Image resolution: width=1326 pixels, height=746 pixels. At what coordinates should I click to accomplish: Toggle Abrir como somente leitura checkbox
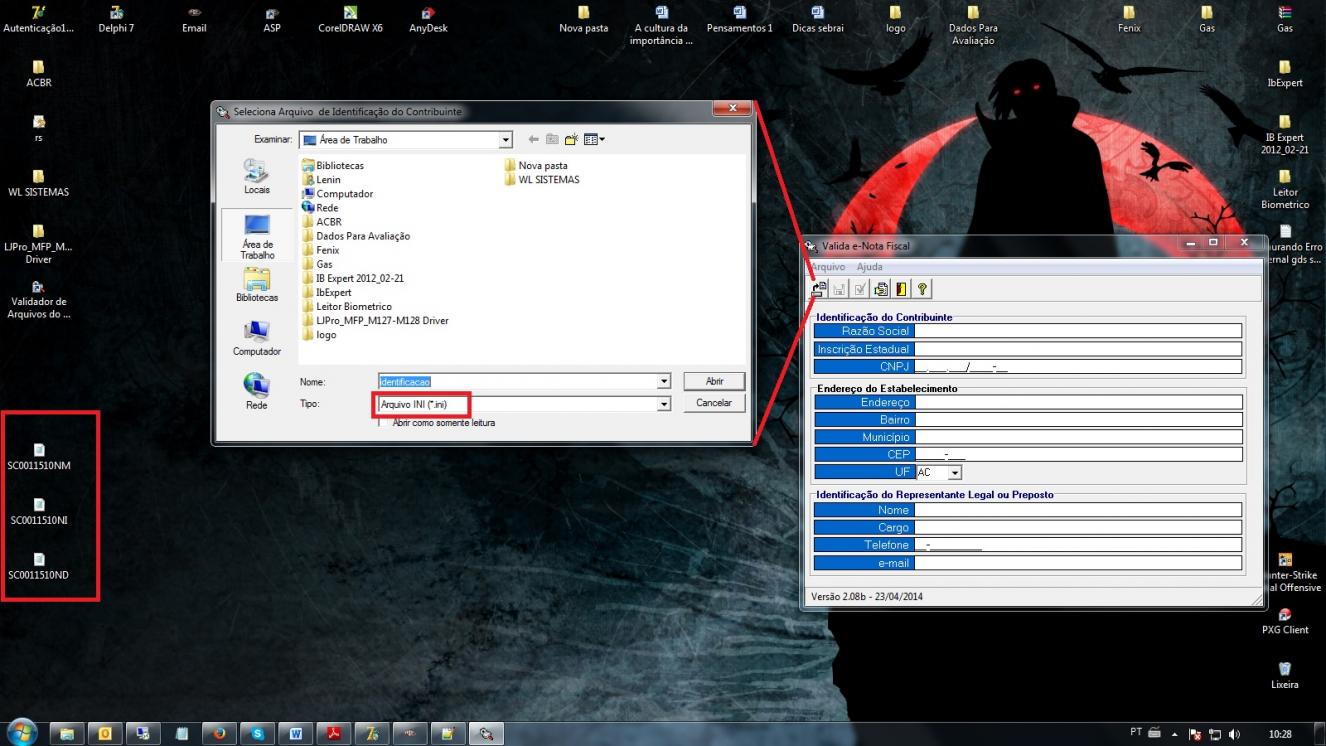pyautogui.click(x=384, y=423)
